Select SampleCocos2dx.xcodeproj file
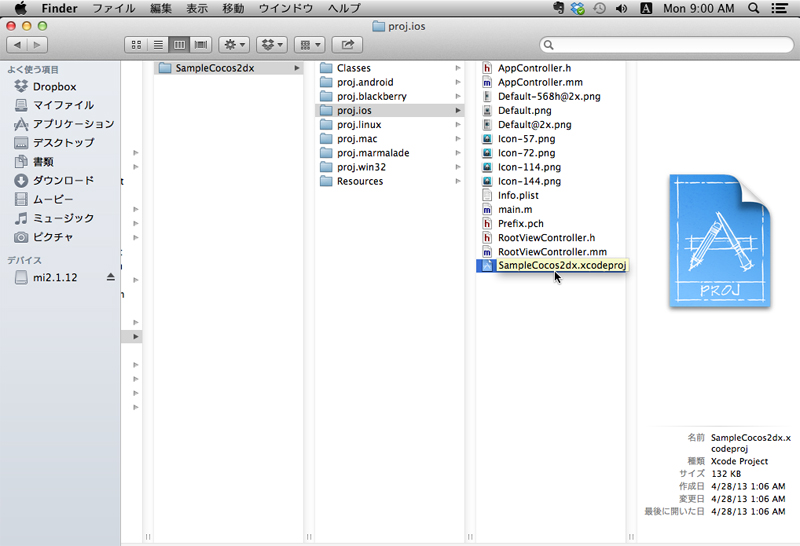Image resolution: width=800 pixels, height=546 pixels. 552,265
